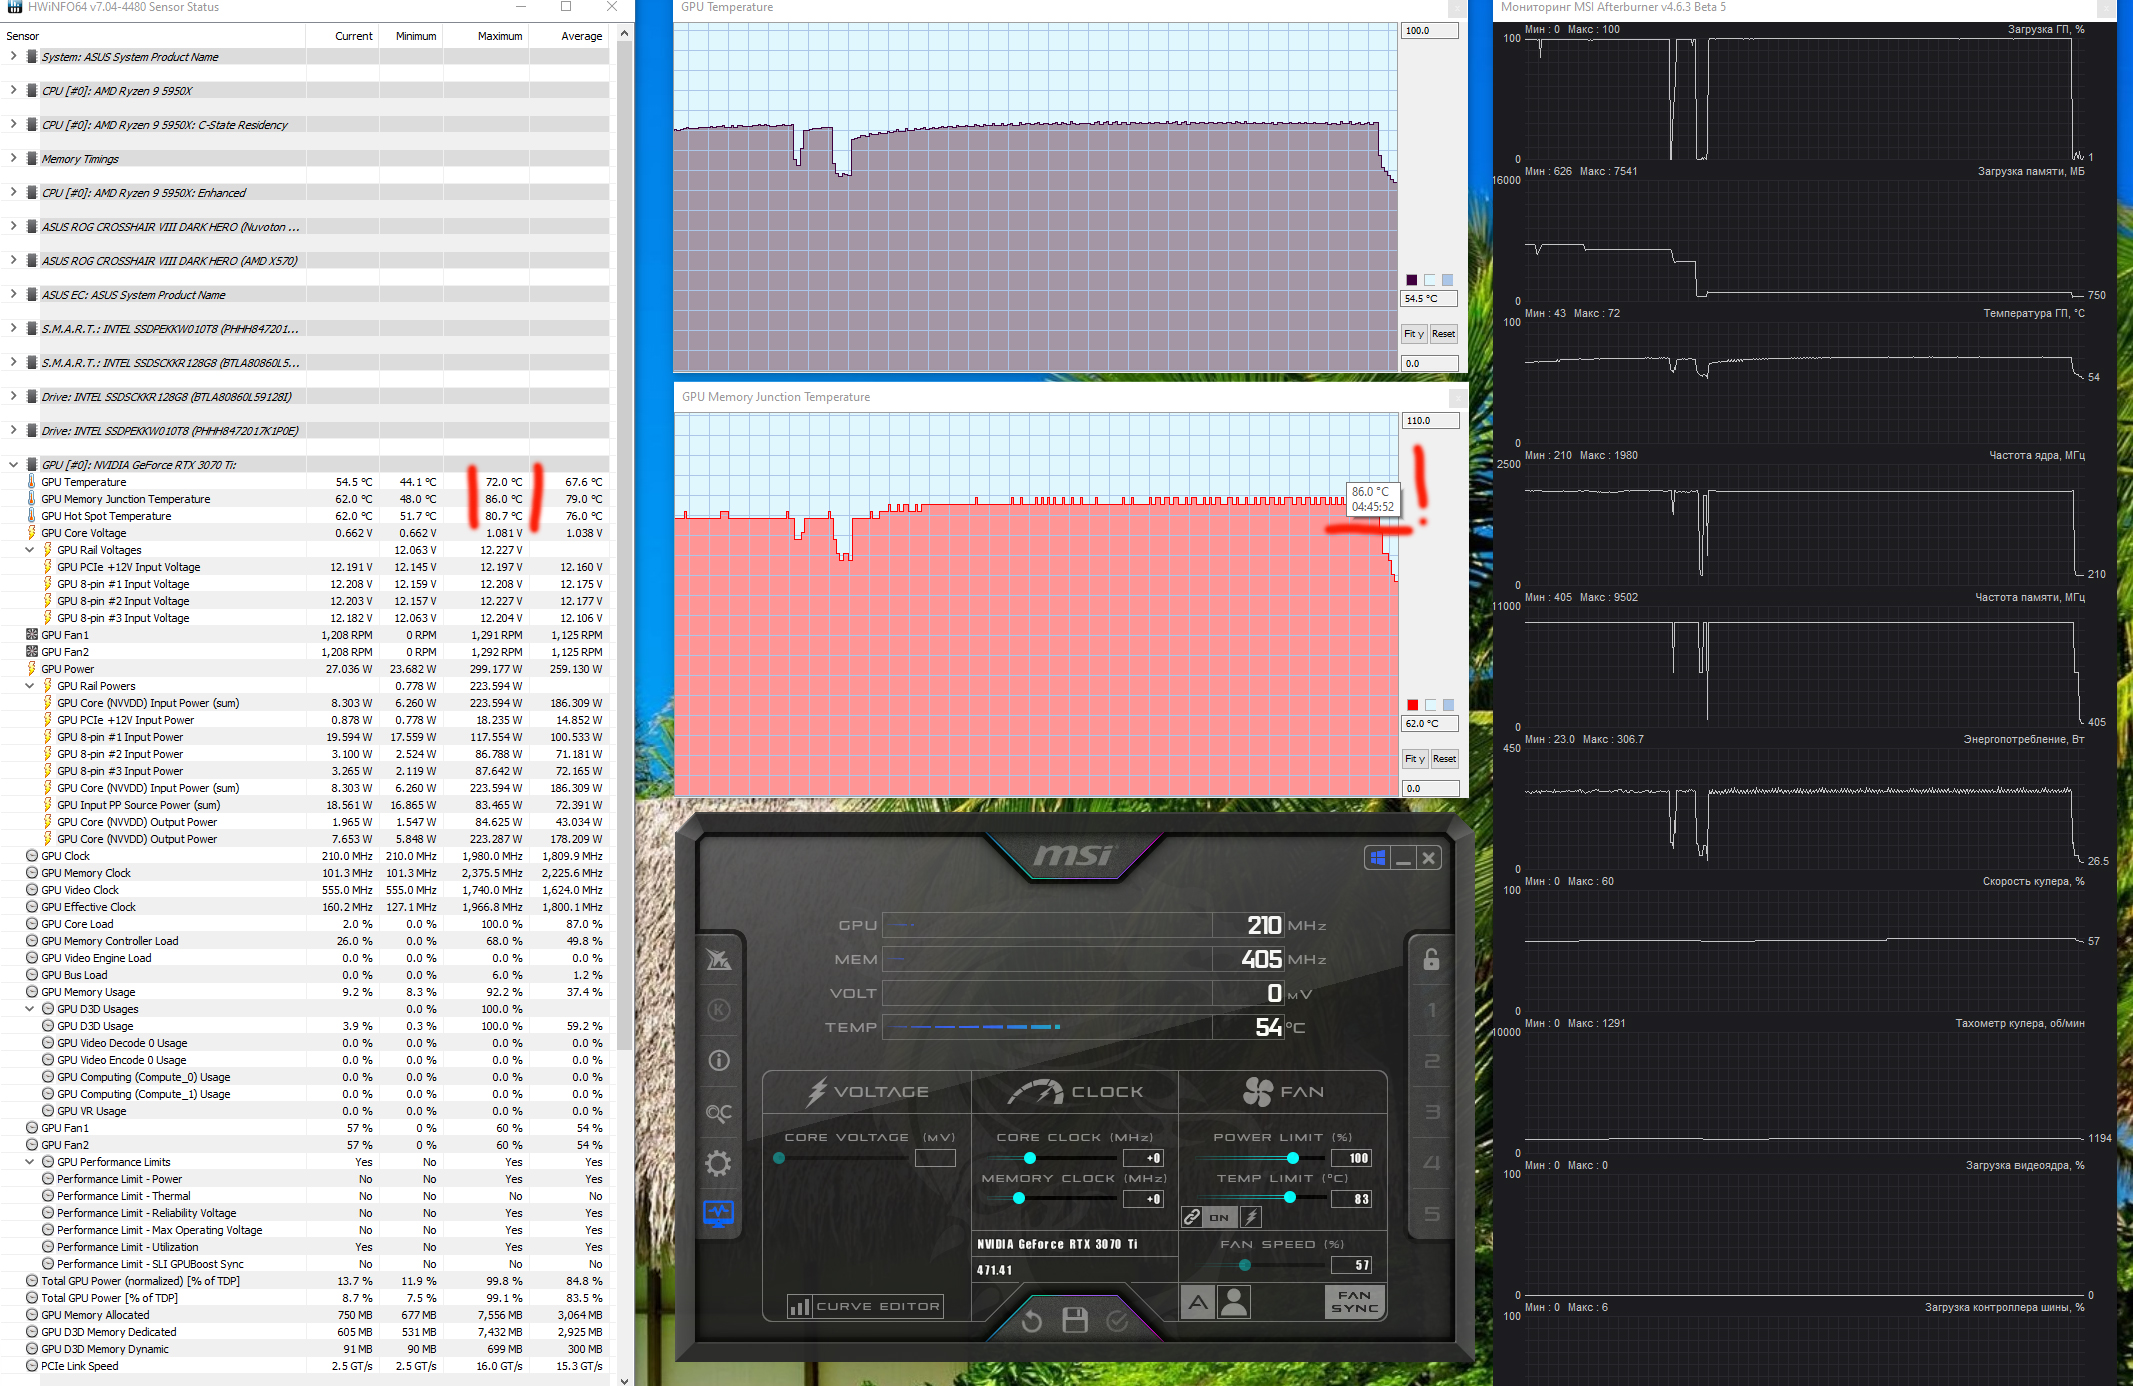The image size is (2133, 1386).
Task: Adjust the Core Clock slider handle
Action: 1029,1158
